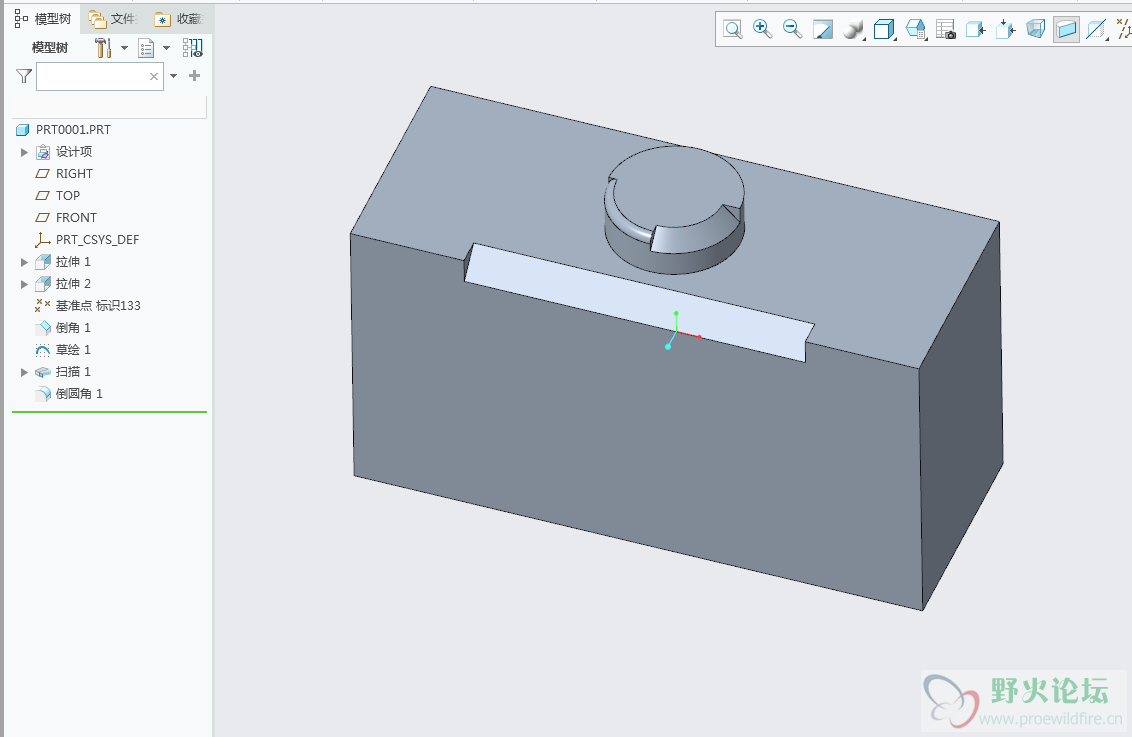The height and width of the screenshot is (737, 1132).
Task: Select the TOP datum plane
Action: (x=68, y=196)
